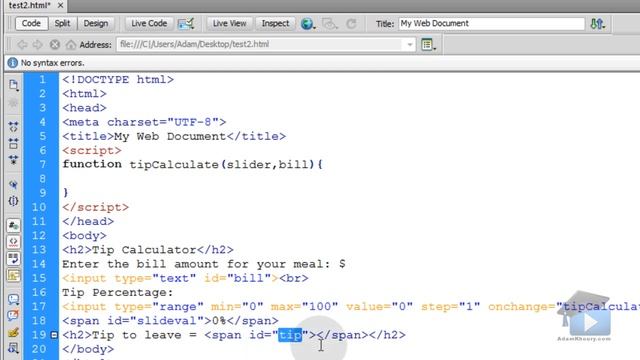Click the '<meta charset="UTF-8">' line
The width and height of the screenshot is (640, 360).
click(x=144, y=122)
